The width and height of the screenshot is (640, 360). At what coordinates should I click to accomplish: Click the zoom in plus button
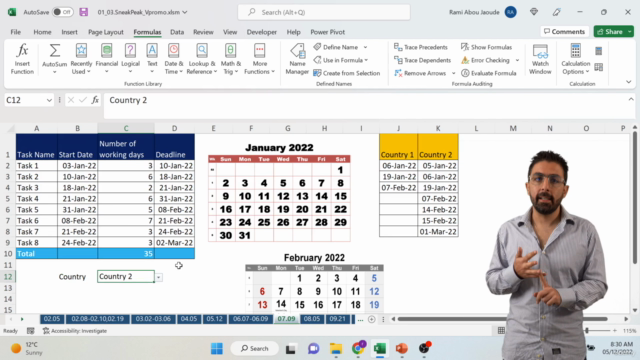[x=615, y=331]
